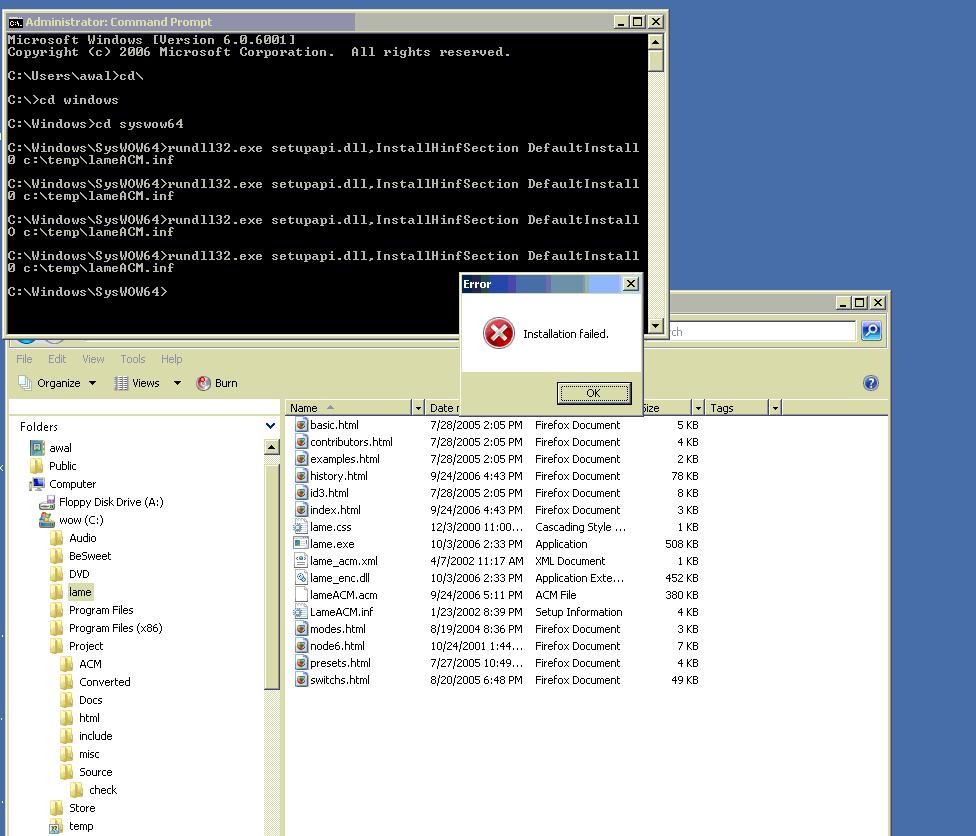Image resolution: width=976 pixels, height=836 pixels.
Task: Click the lame_acm.xml file icon
Action: (x=301, y=561)
